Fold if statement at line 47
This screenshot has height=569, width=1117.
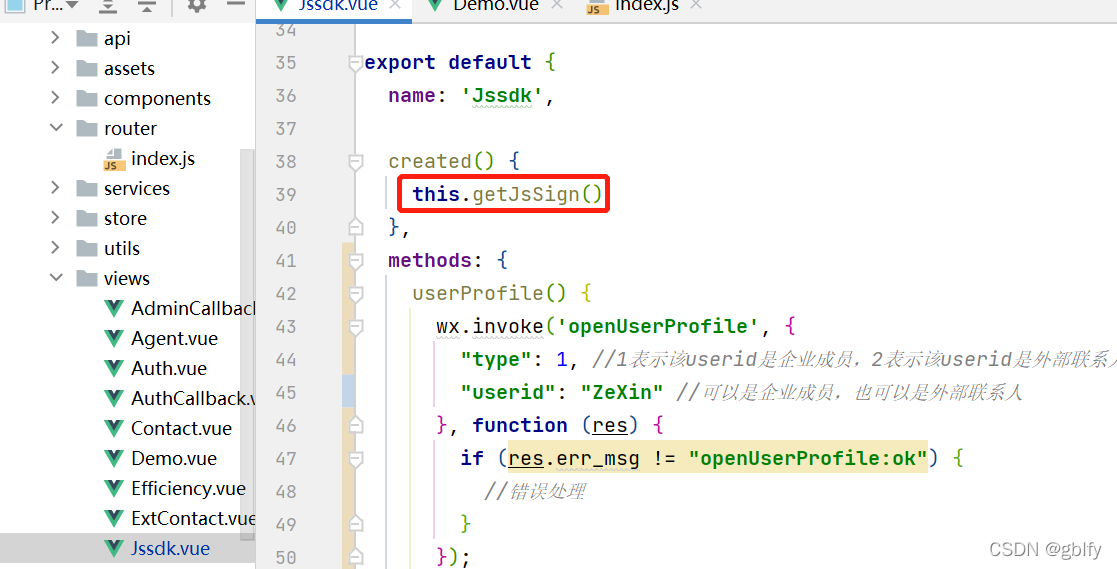point(355,459)
